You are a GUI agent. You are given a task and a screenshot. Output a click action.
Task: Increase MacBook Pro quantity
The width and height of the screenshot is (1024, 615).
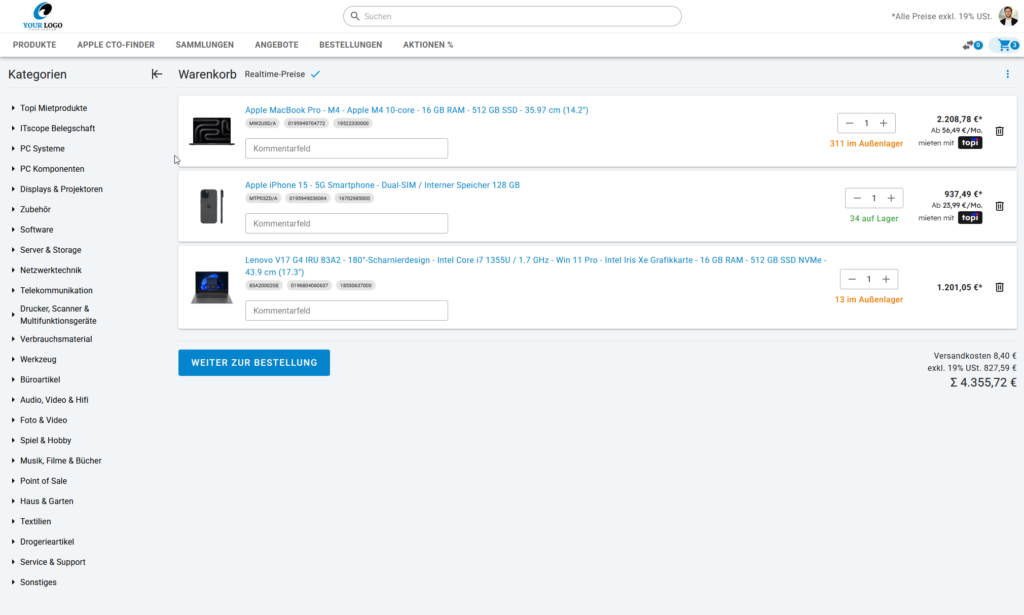[x=884, y=123]
